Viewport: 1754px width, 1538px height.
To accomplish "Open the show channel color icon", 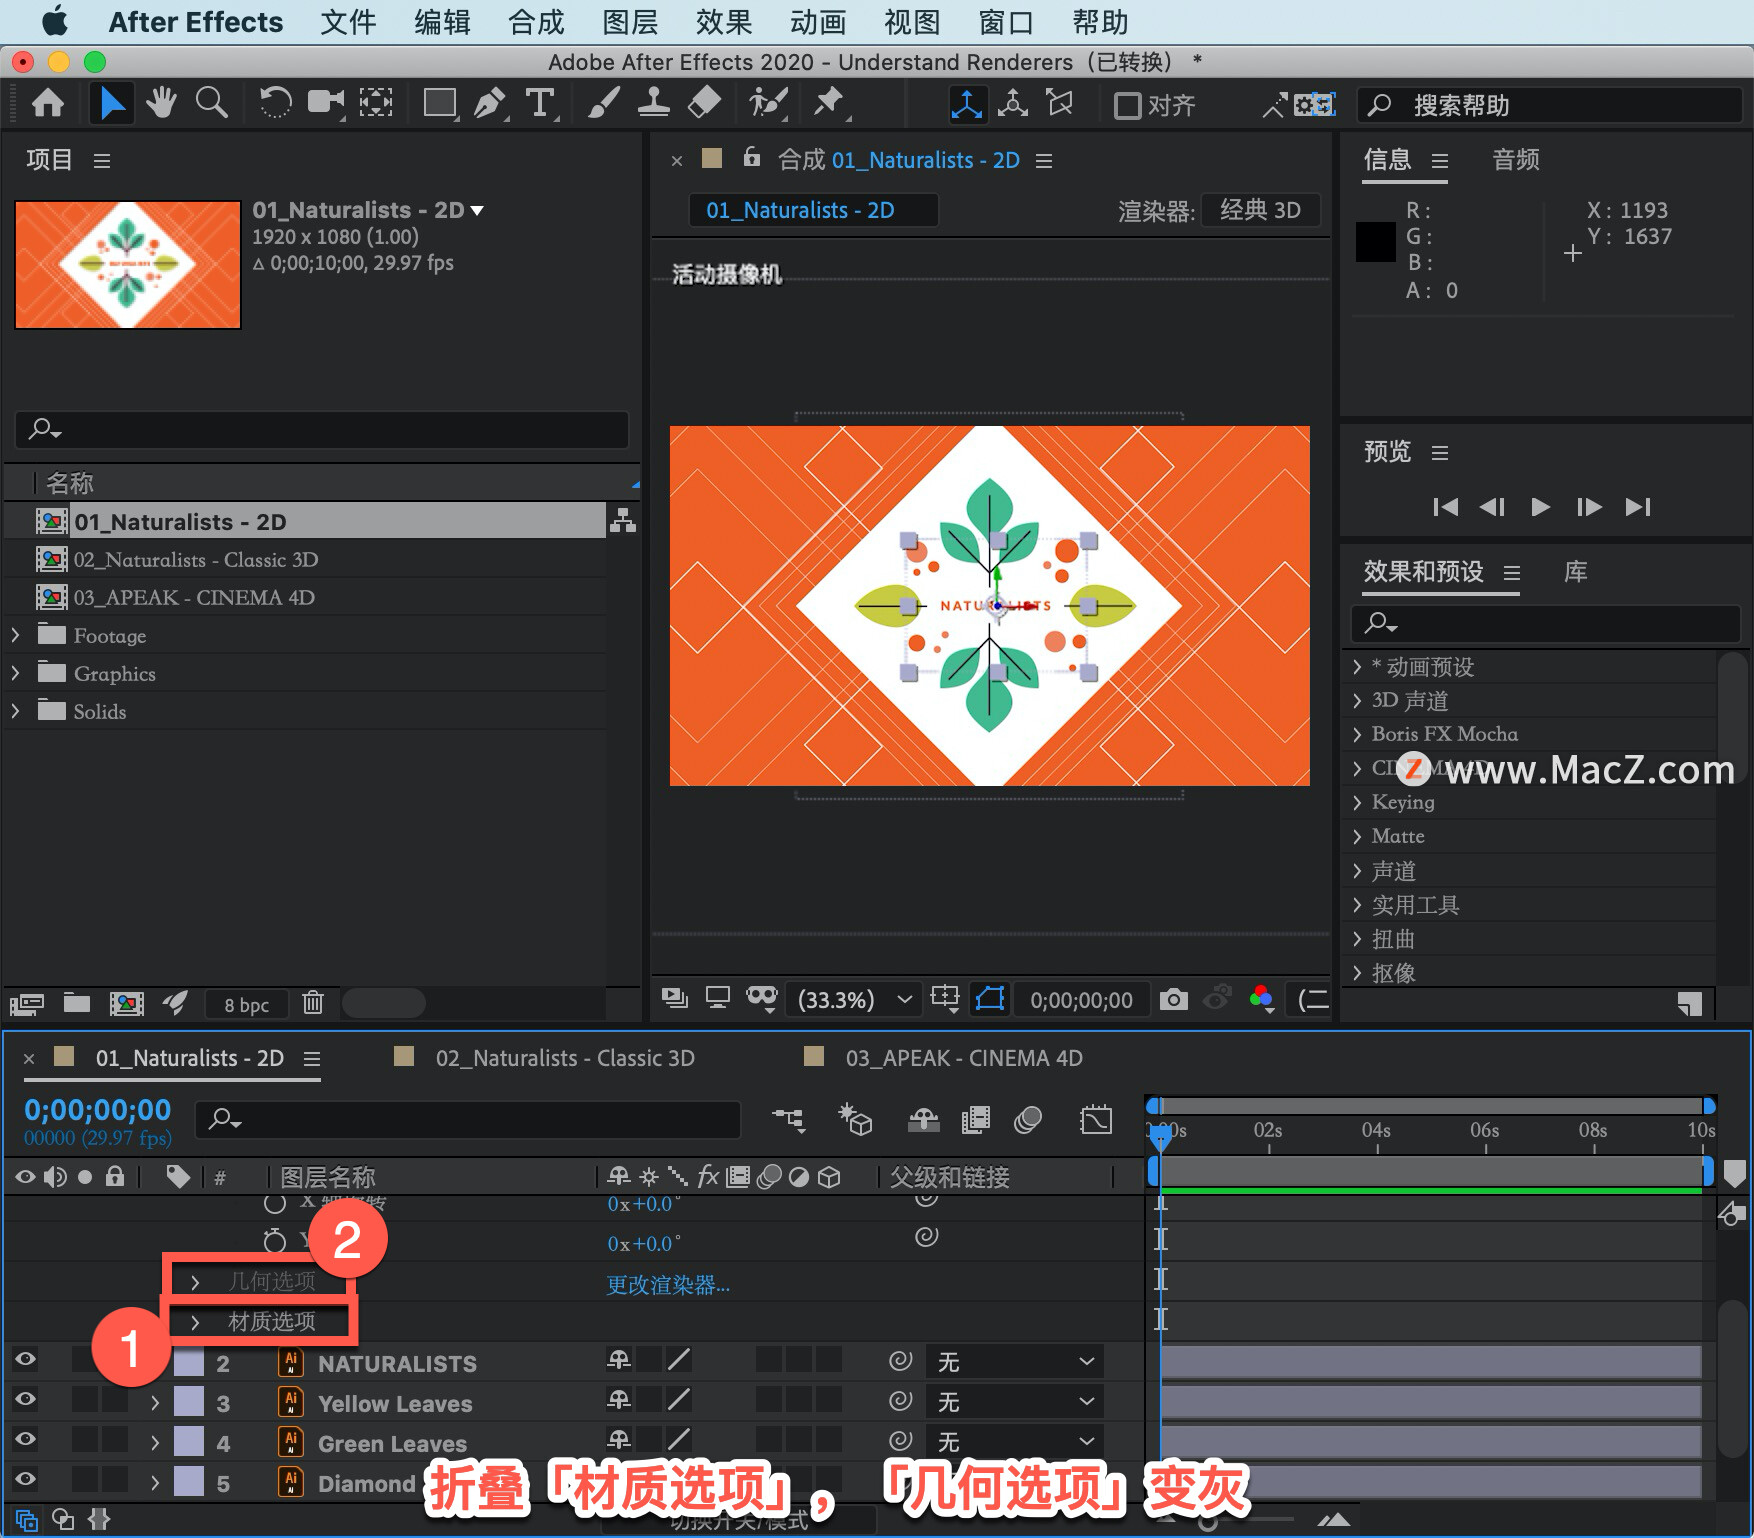I will 1262,998.
